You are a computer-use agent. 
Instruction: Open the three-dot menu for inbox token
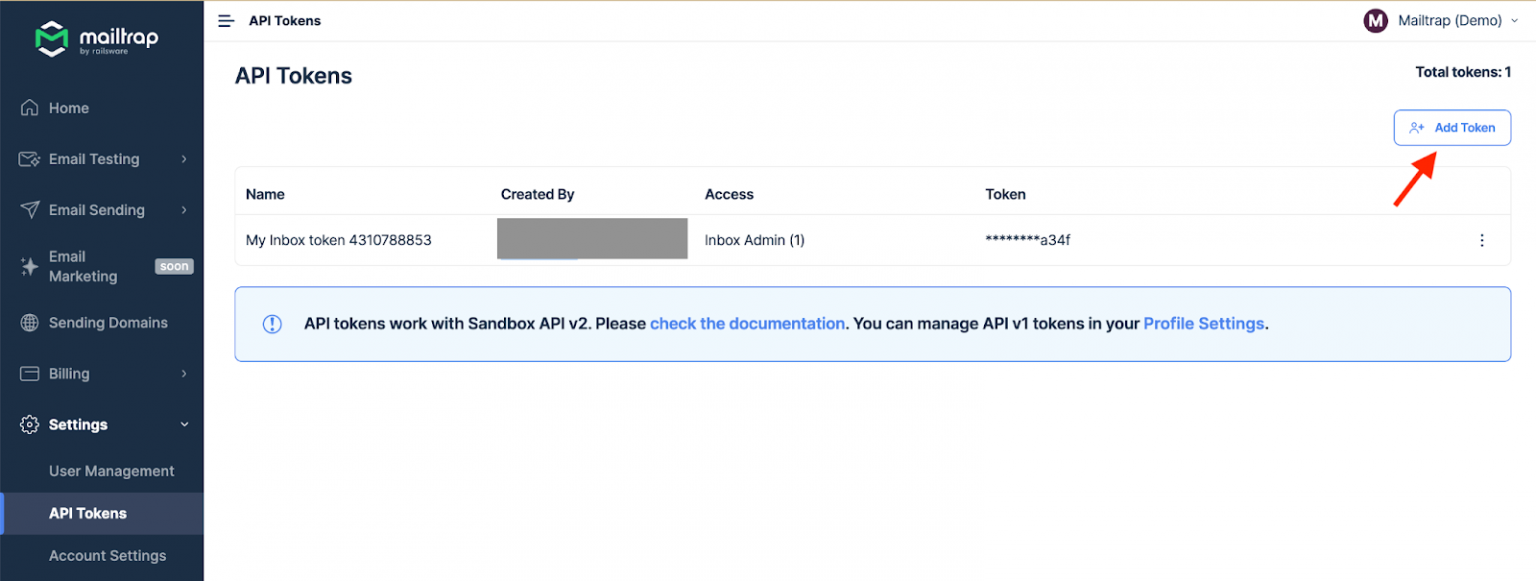point(1481,240)
